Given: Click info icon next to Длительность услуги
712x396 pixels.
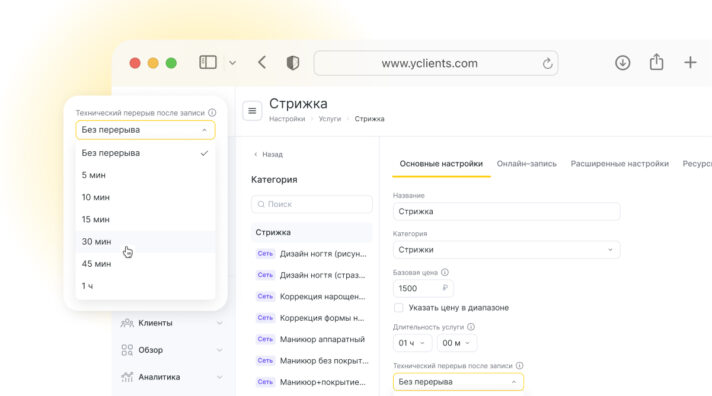Looking at the screenshot, I should pyautogui.click(x=471, y=327).
